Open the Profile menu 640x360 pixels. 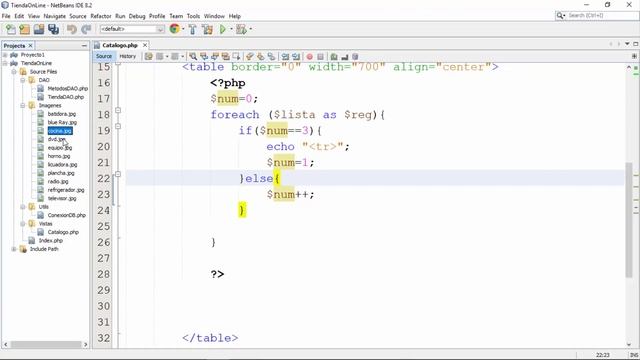tap(157, 16)
